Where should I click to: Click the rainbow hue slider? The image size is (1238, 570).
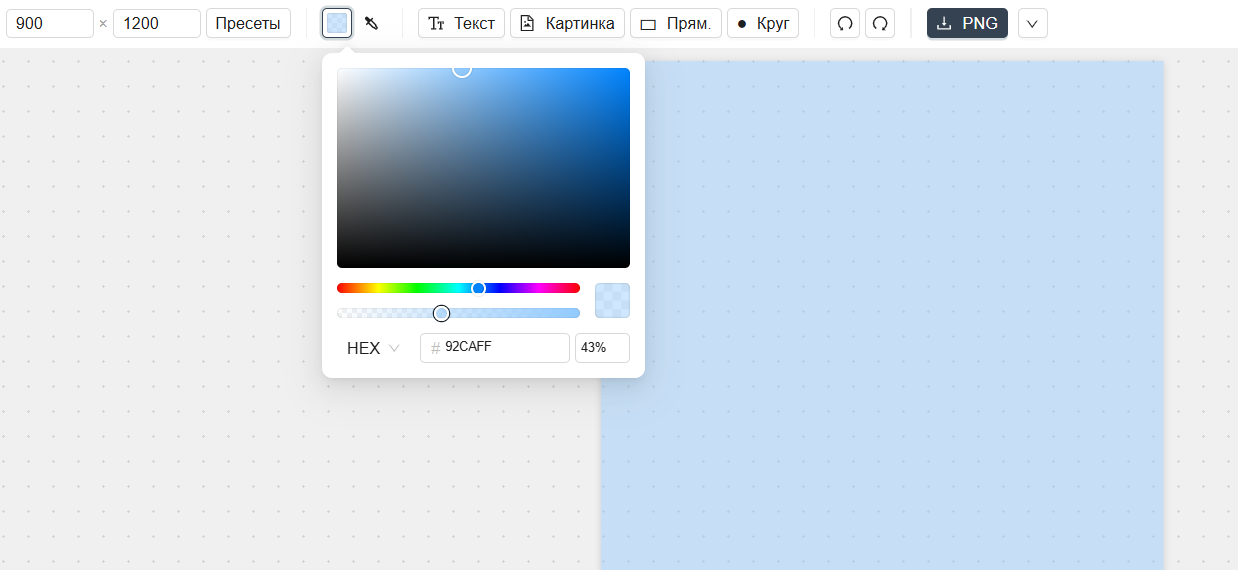pyautogui.click(x=458, y=288)
